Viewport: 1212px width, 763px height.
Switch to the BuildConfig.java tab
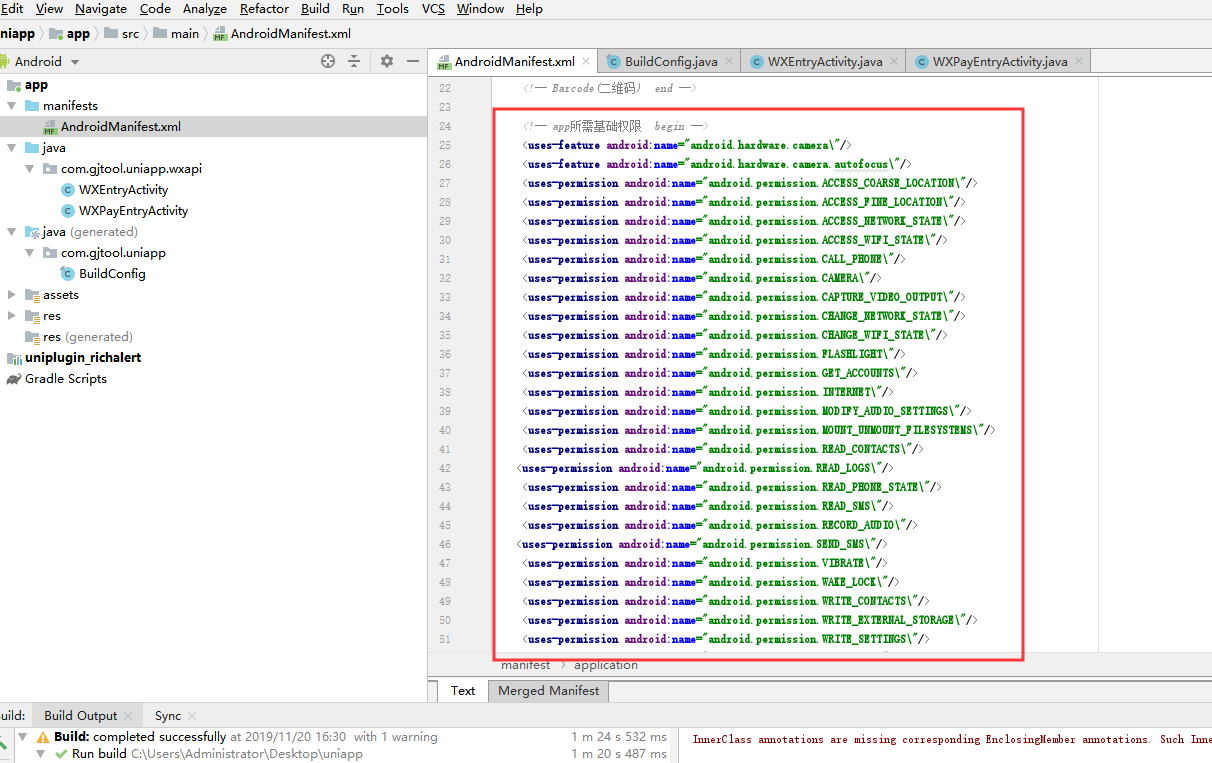tap(670, 61)
